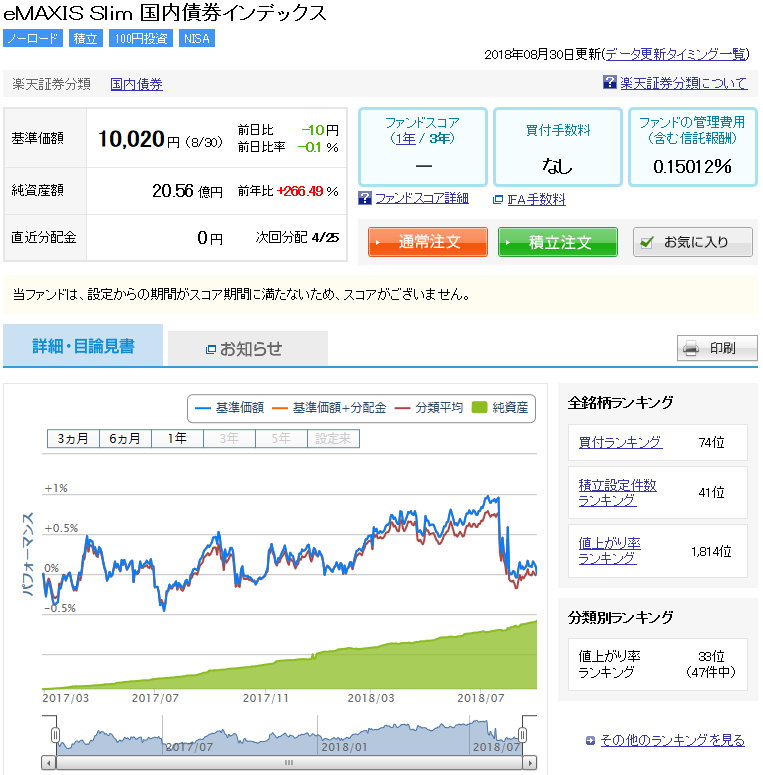Click the 100円投資 tag

point(141,38)
